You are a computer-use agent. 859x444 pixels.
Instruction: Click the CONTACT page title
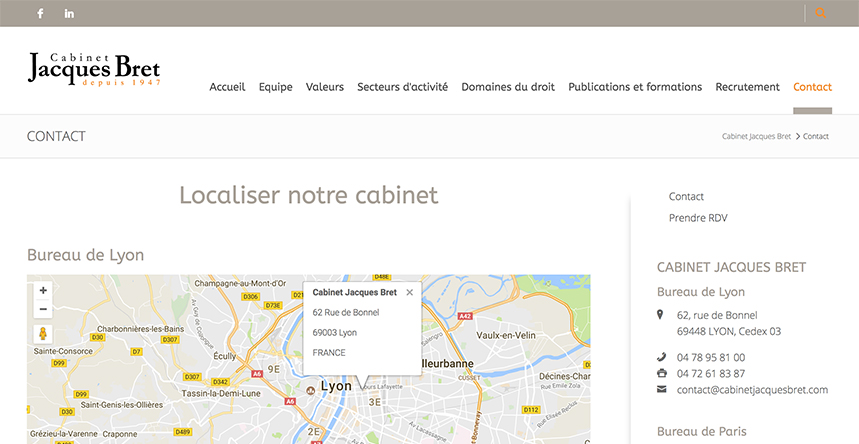pyautogui.click(x=56, y=136)
